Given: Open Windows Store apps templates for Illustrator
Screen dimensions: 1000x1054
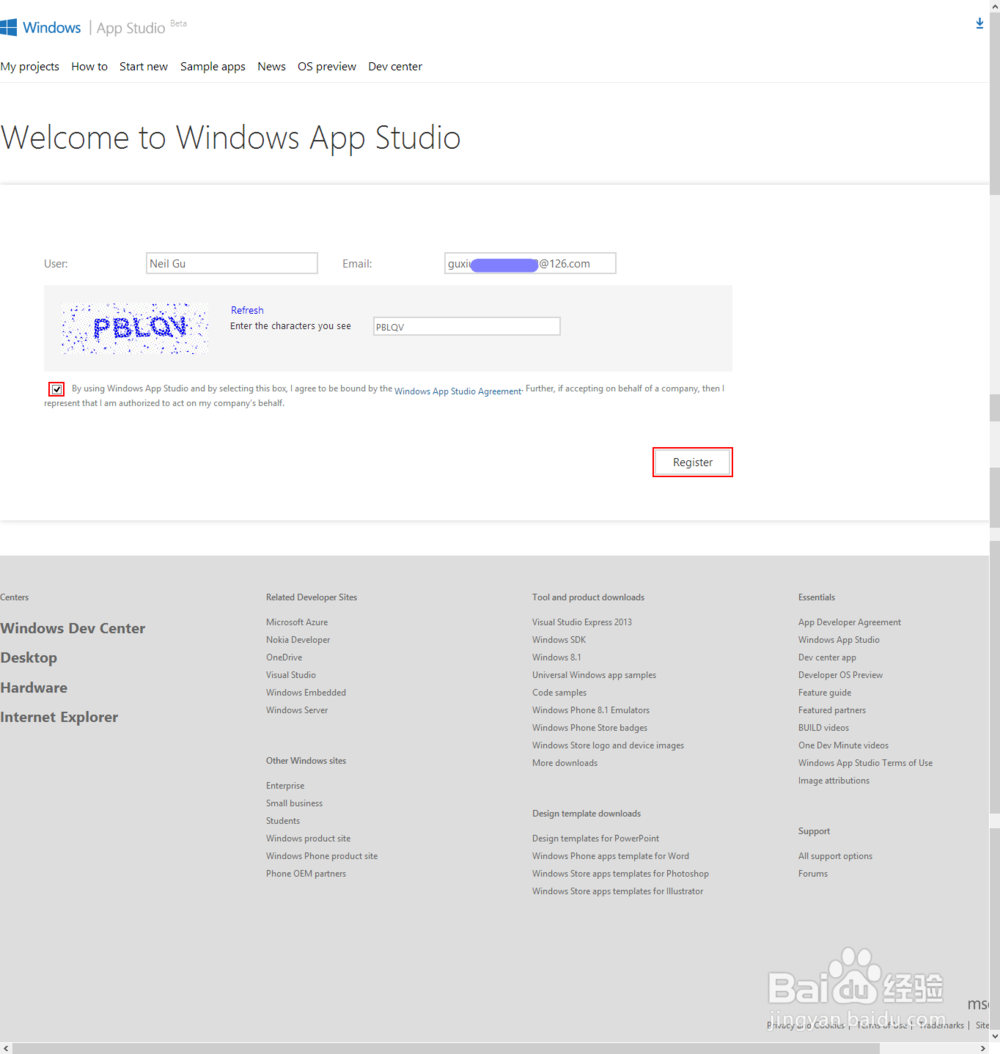Looking at the screenshot, I should (618, 891).
